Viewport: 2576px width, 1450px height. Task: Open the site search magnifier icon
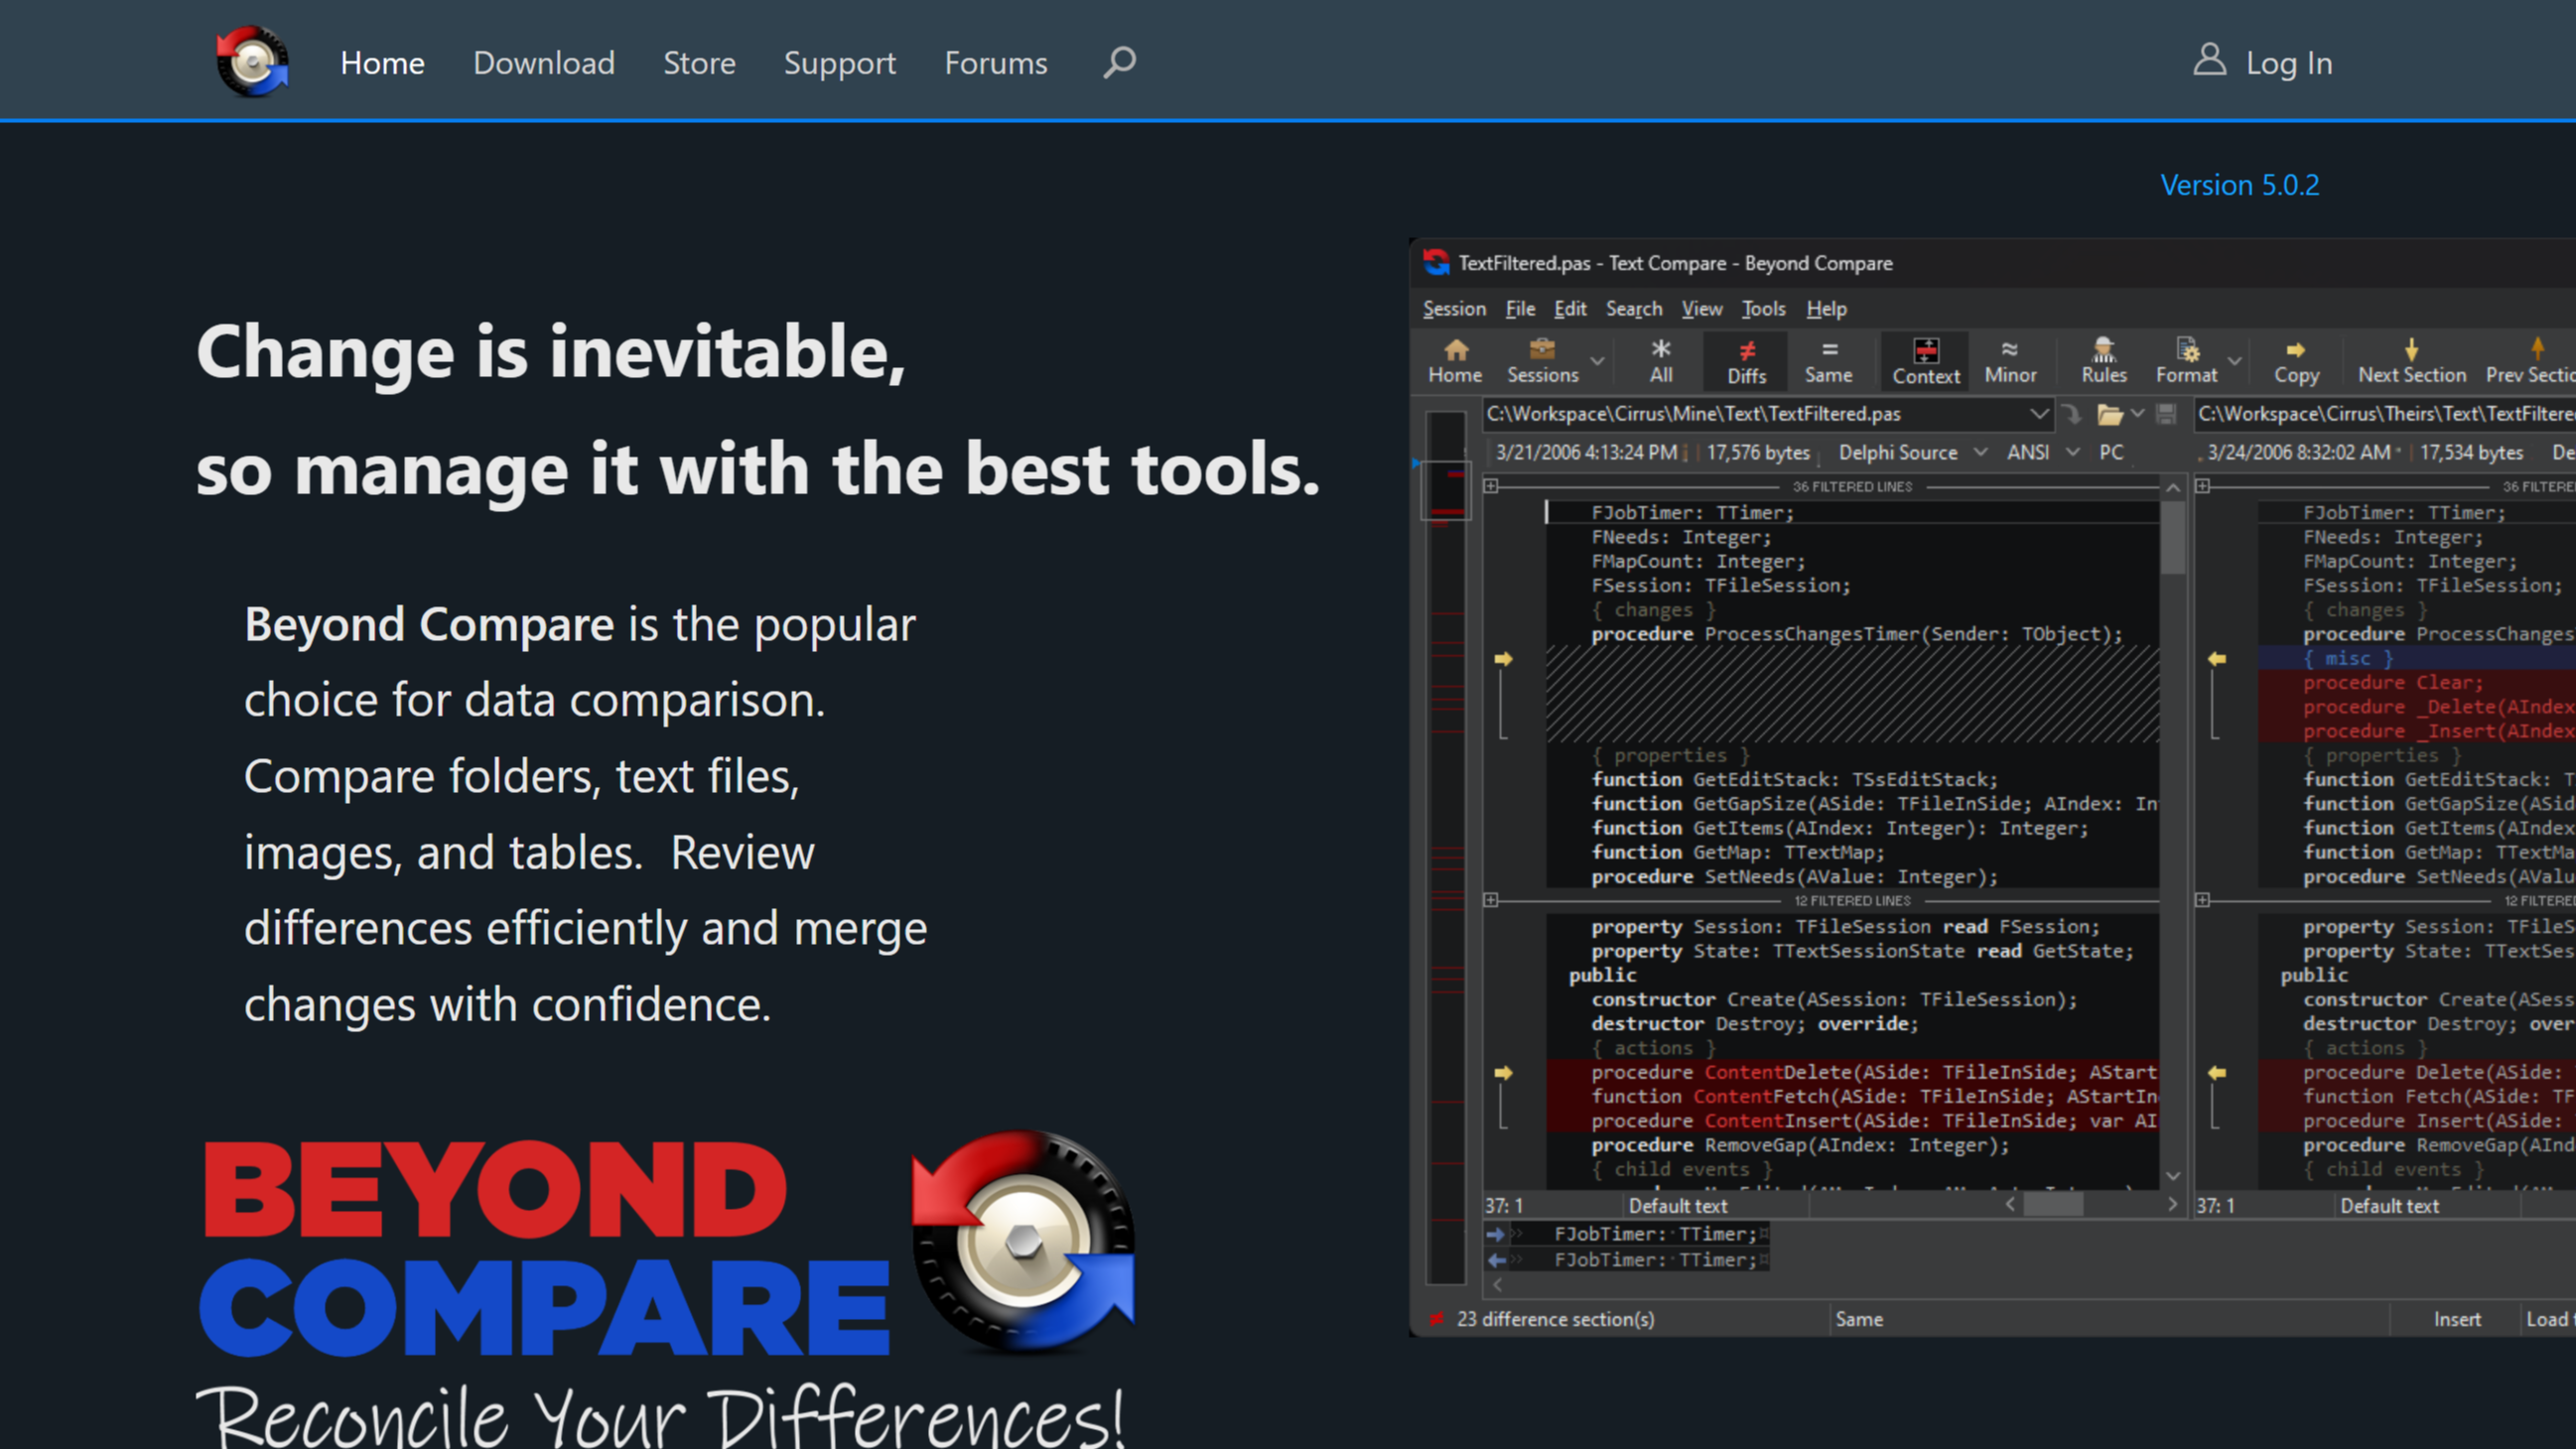pyautogui.click(x=1119, y=62)
